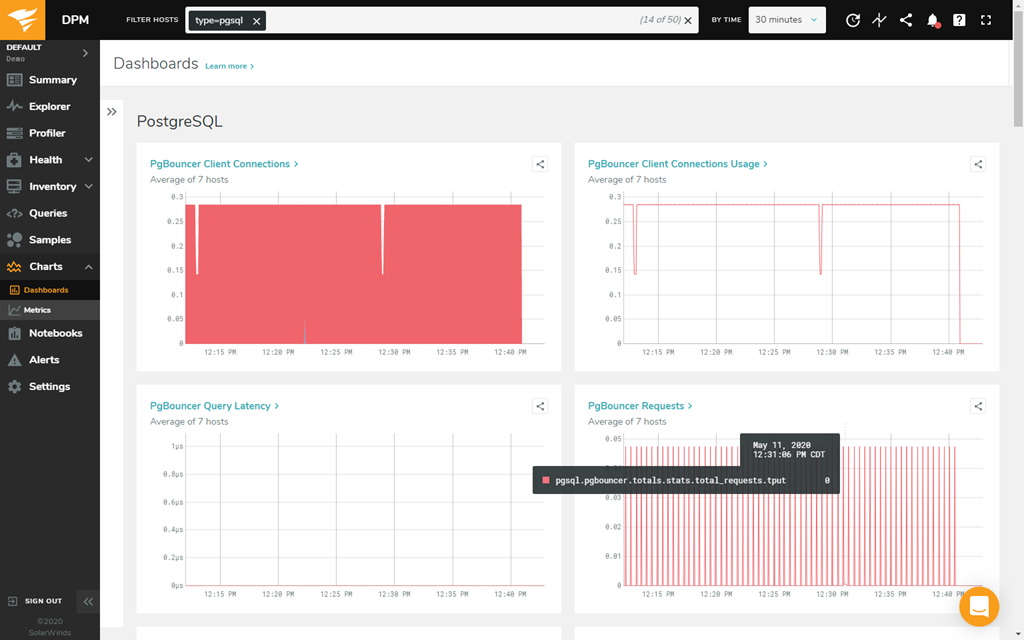The image size is (1024, 640).
Task: Click the activity pulse icon in header
Action: point(879,20)
